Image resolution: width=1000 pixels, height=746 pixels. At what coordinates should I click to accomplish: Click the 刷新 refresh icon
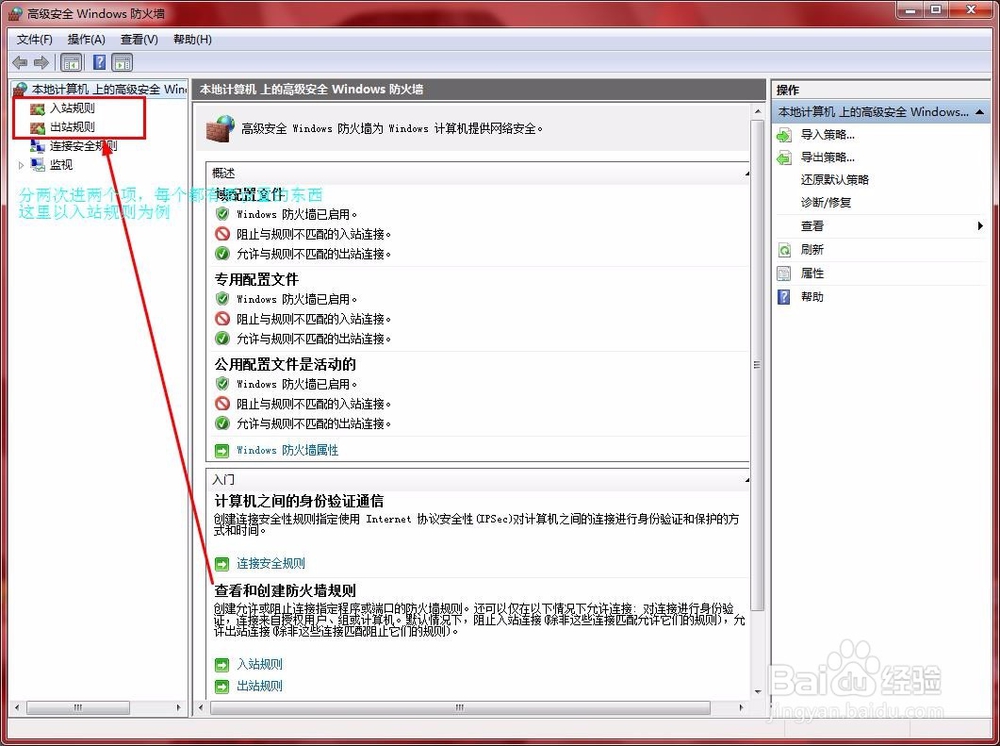point(784,250)
